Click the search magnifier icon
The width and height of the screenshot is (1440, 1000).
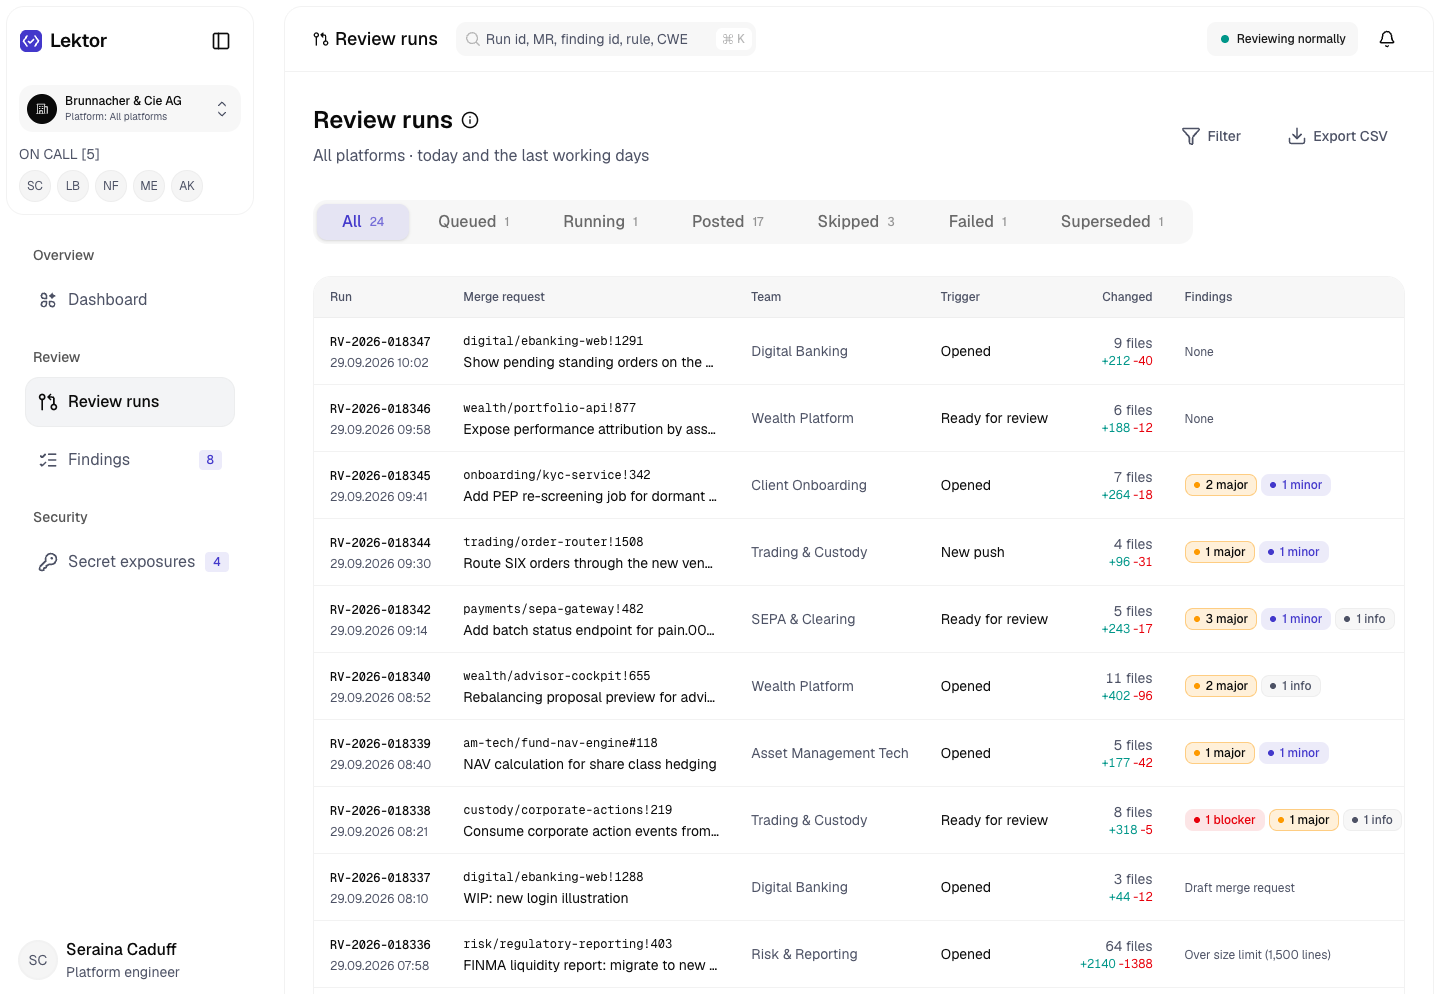473,39
